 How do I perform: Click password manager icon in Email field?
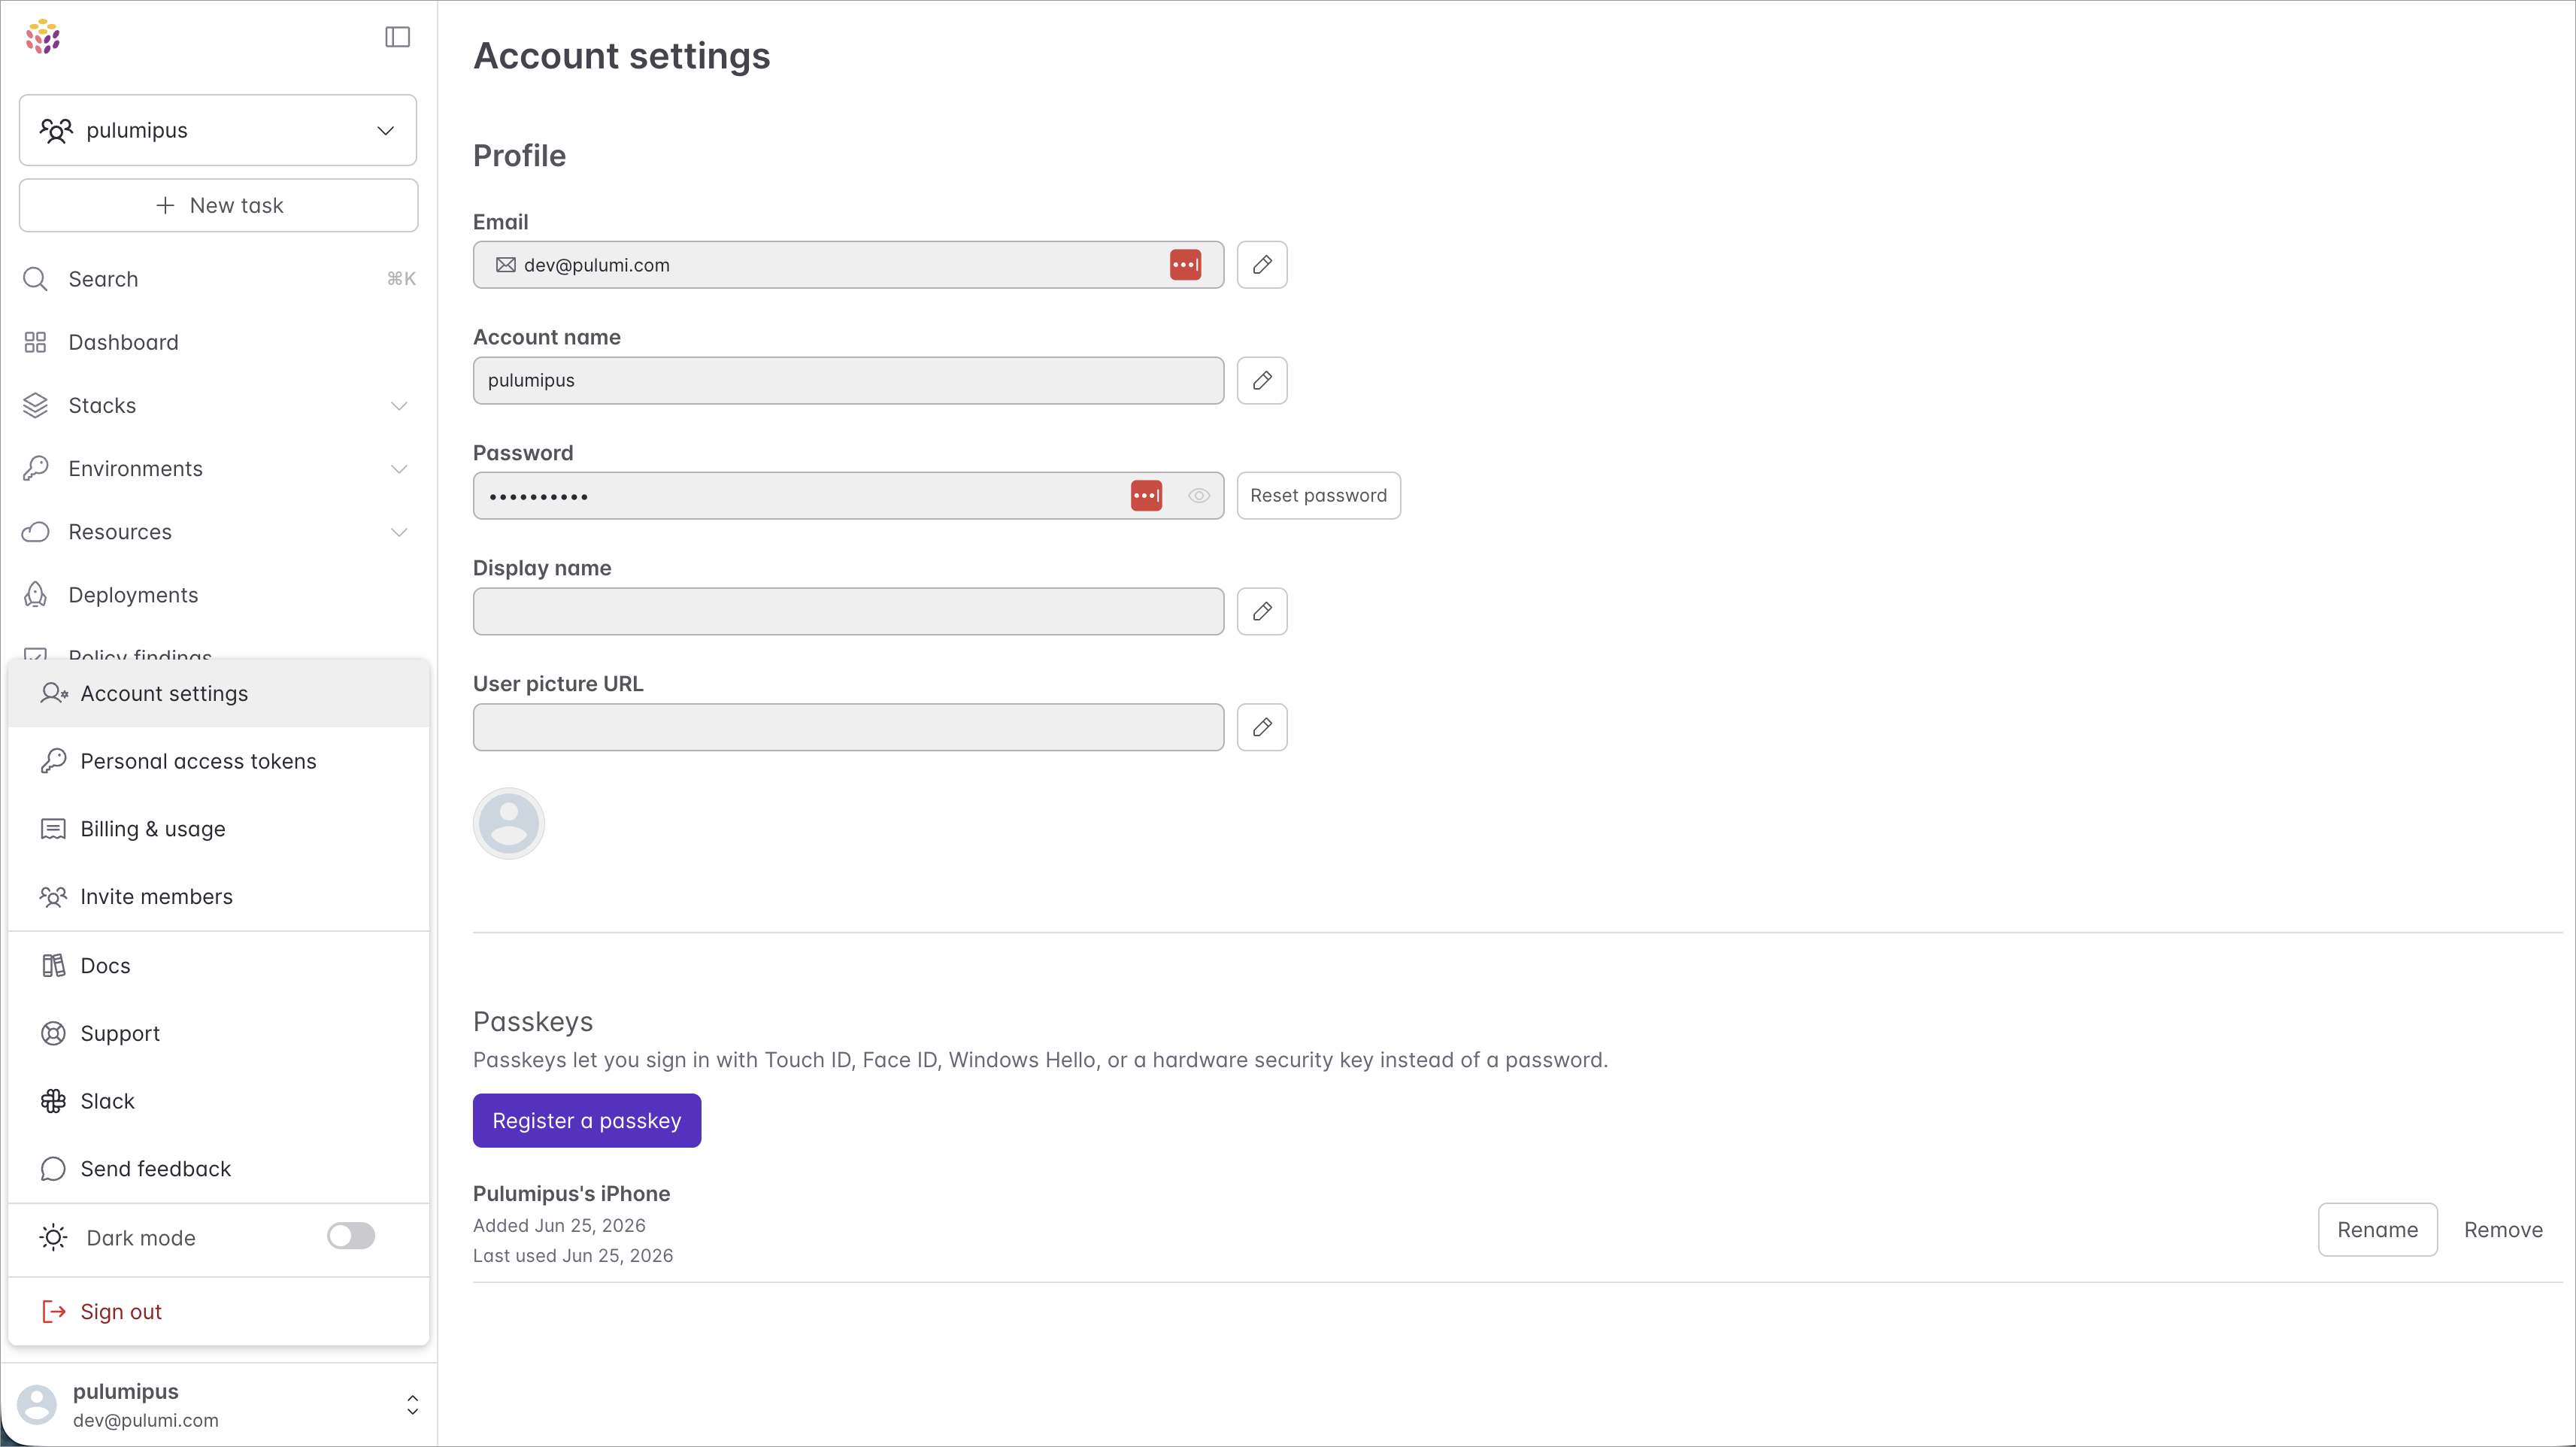pos(1186,265)
